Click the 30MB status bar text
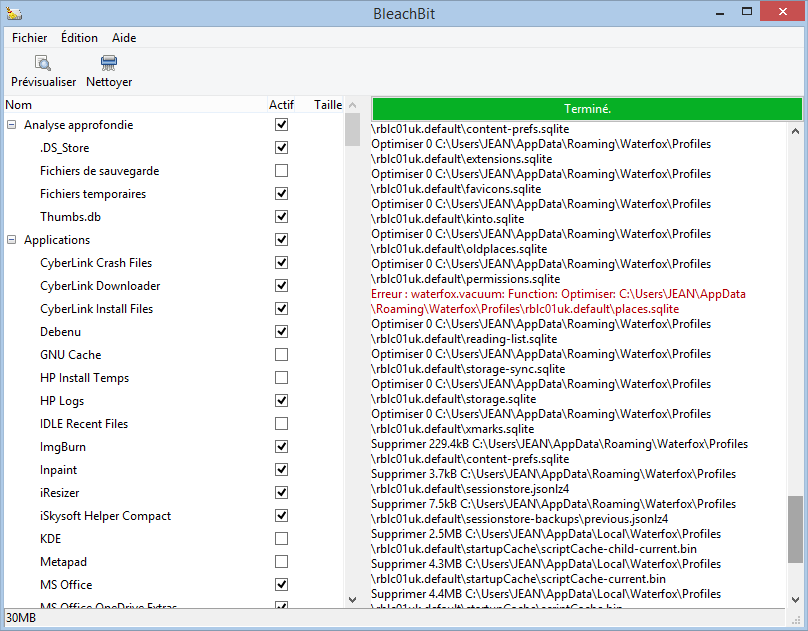Screen dimensions: 808x631 pos(21,618)
